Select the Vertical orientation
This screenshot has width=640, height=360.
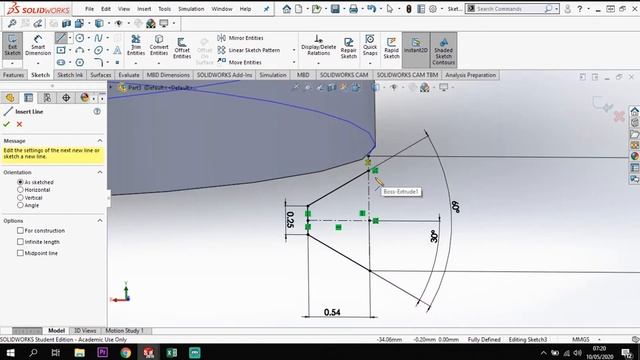tap(20, 198)
